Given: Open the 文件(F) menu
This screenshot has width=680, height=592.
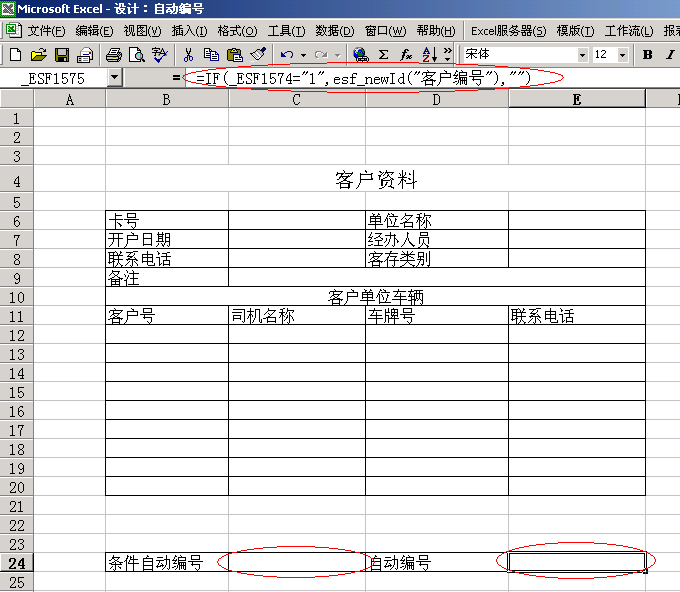Looking at the screenshot, I should point(46,31).
